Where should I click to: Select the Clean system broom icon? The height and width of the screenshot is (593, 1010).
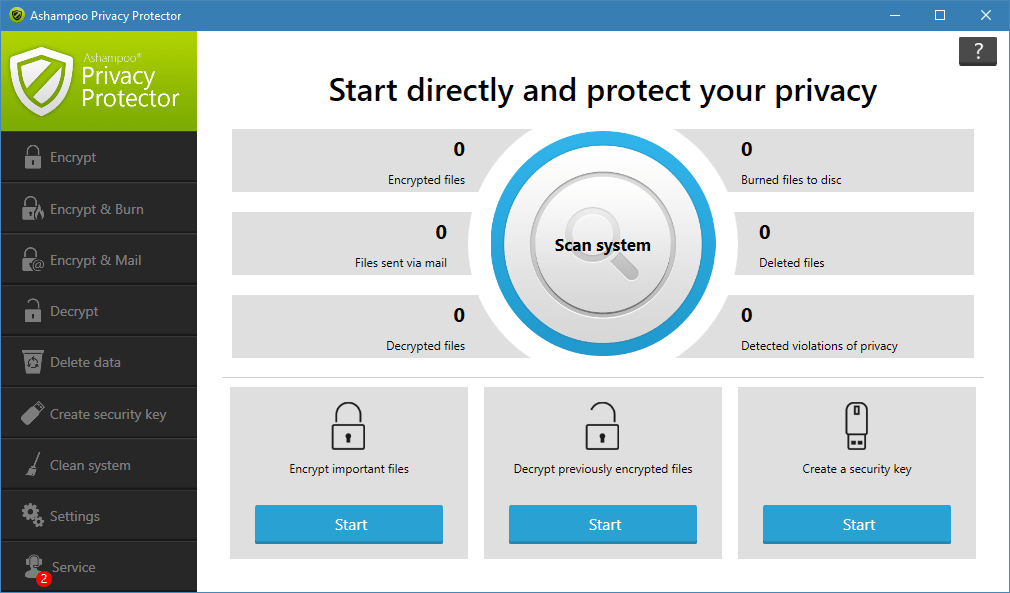(x=34, y=464)
